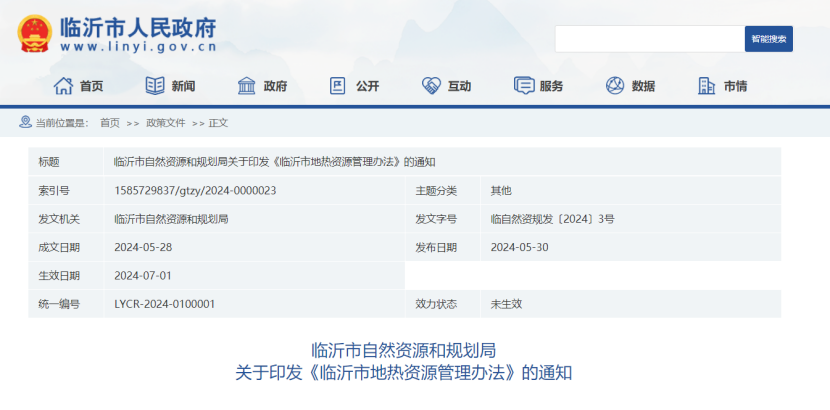The image size is (830, 410).
Task: Click the pie chart icon beside 数据
Action: 615,86
